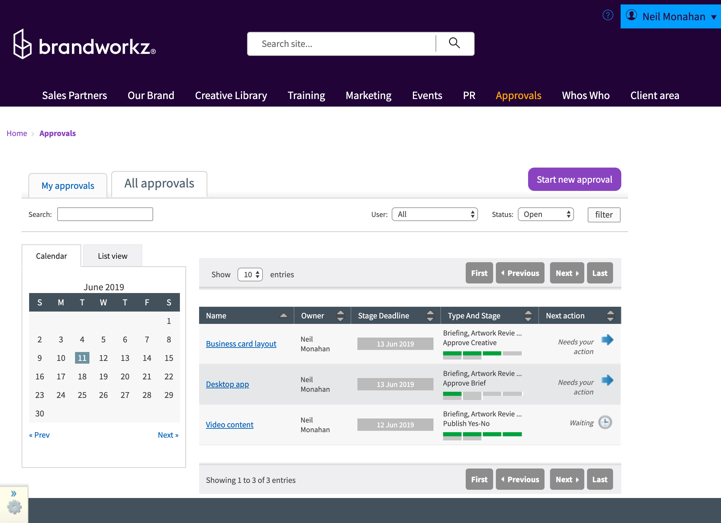Open the Client area menu
The height and width of the screenshot is (523, 721).
click(x=654, y=96)
